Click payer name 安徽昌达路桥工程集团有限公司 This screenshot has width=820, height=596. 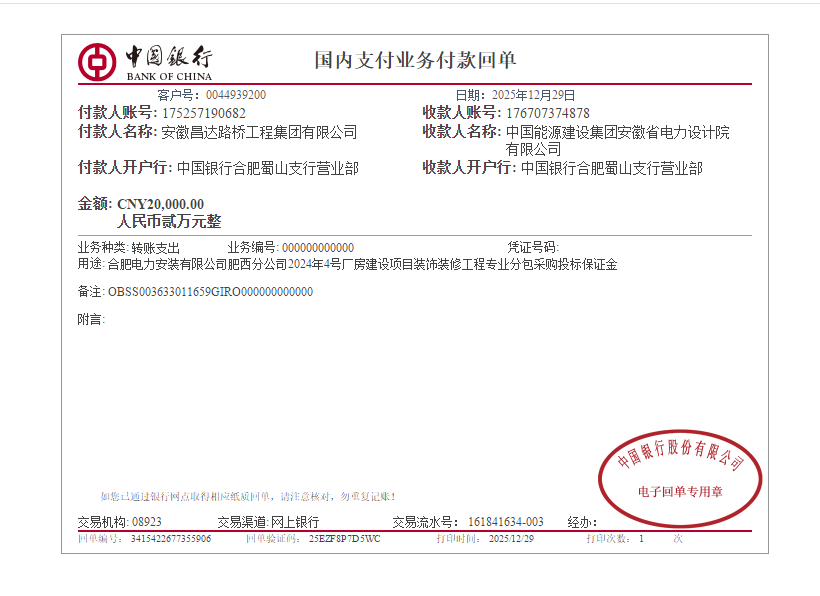point(259,132)
